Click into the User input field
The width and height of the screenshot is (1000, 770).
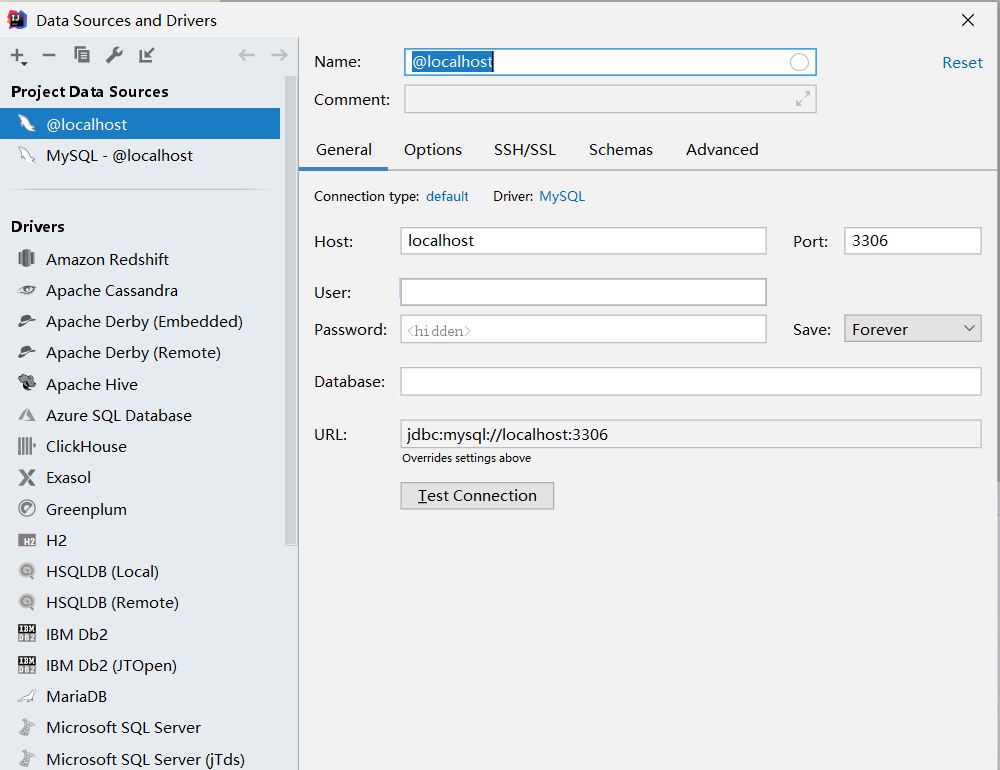click(583, 292)
